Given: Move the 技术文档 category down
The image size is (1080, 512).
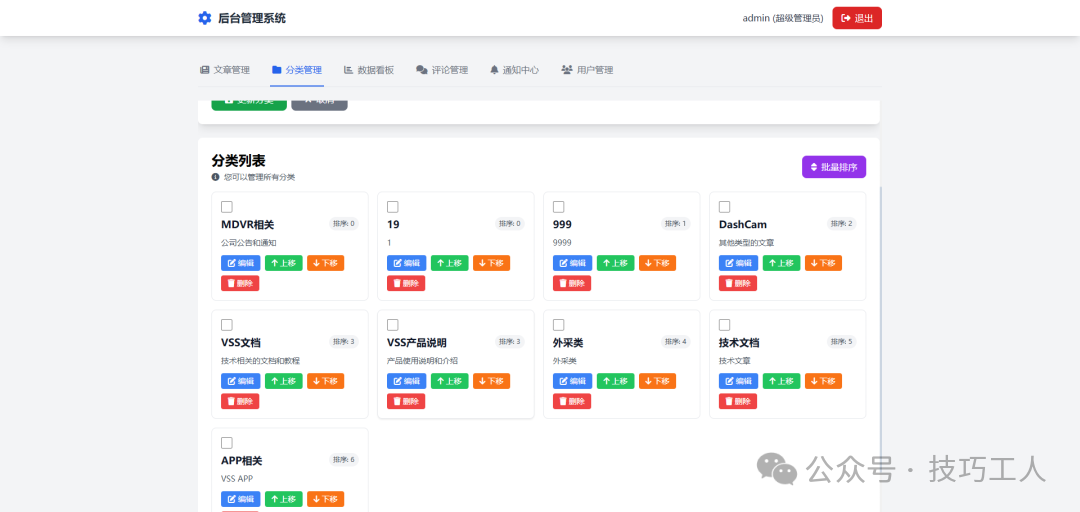Looking at the screenshot, I should click(823, 380).
